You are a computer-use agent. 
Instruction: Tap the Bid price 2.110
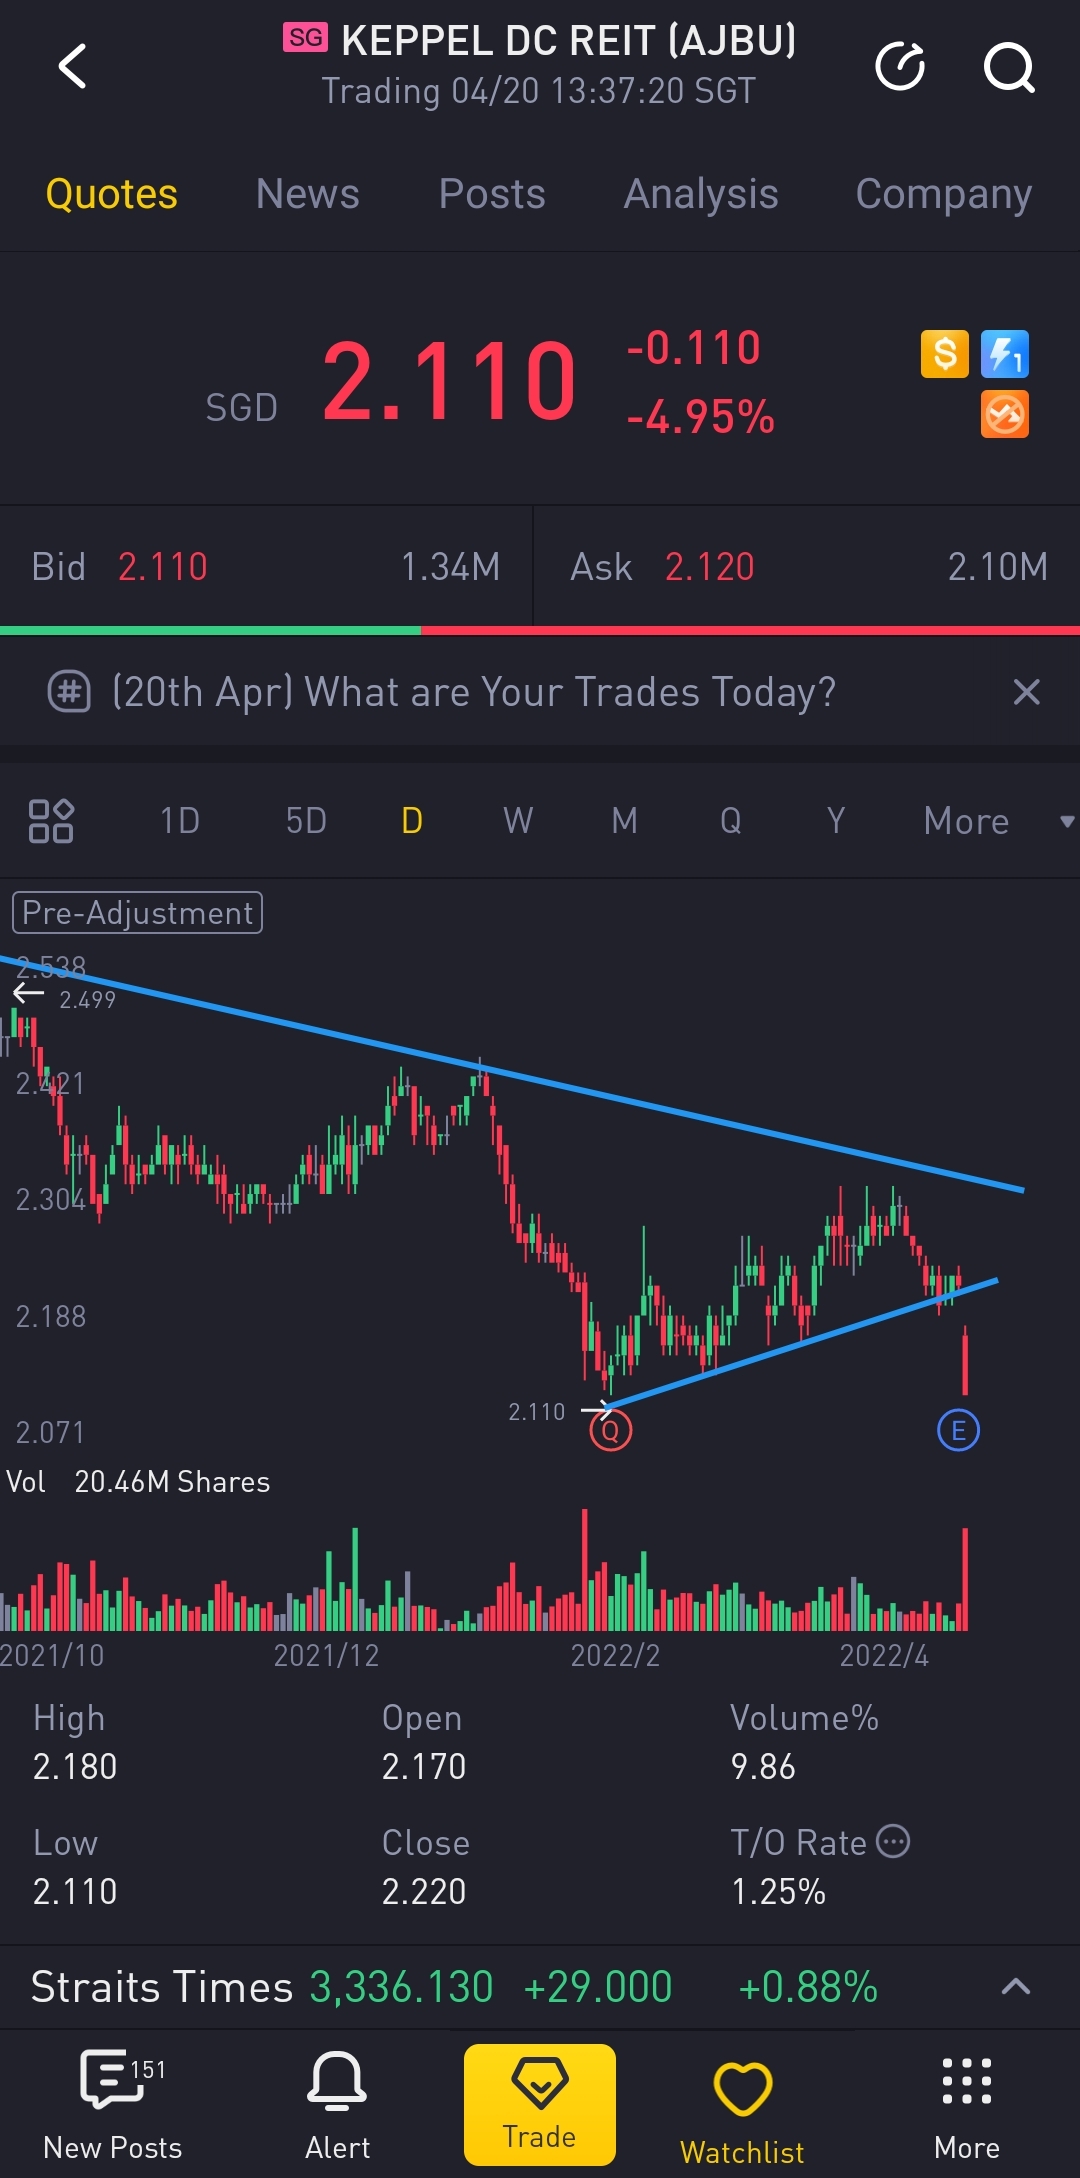(x=163, y=567)
